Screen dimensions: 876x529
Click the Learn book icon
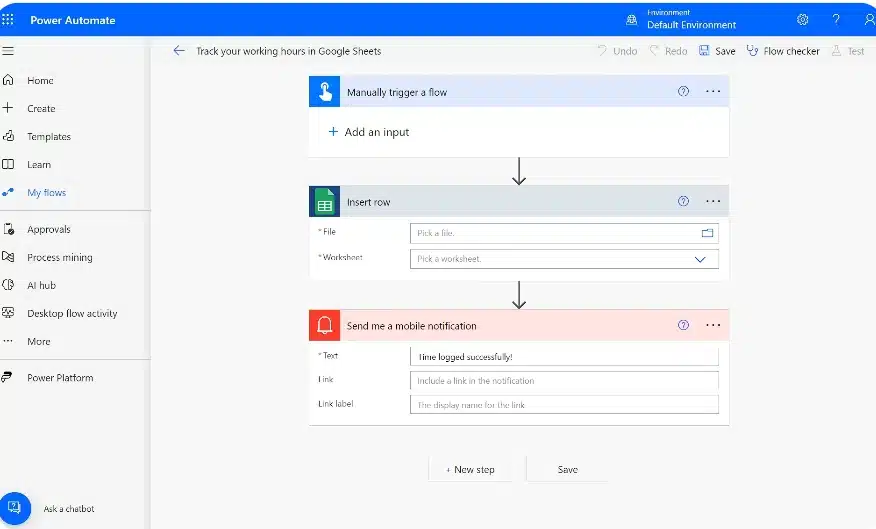coord(8,164)
